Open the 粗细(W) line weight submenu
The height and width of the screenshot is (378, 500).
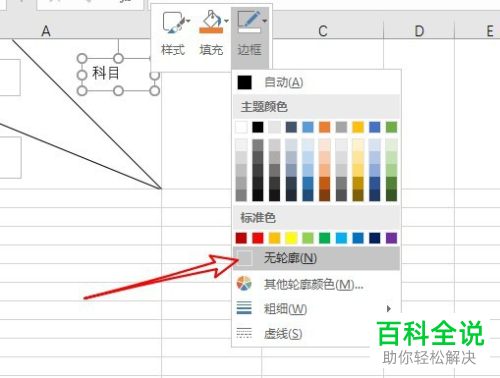(x=316, y=309)
